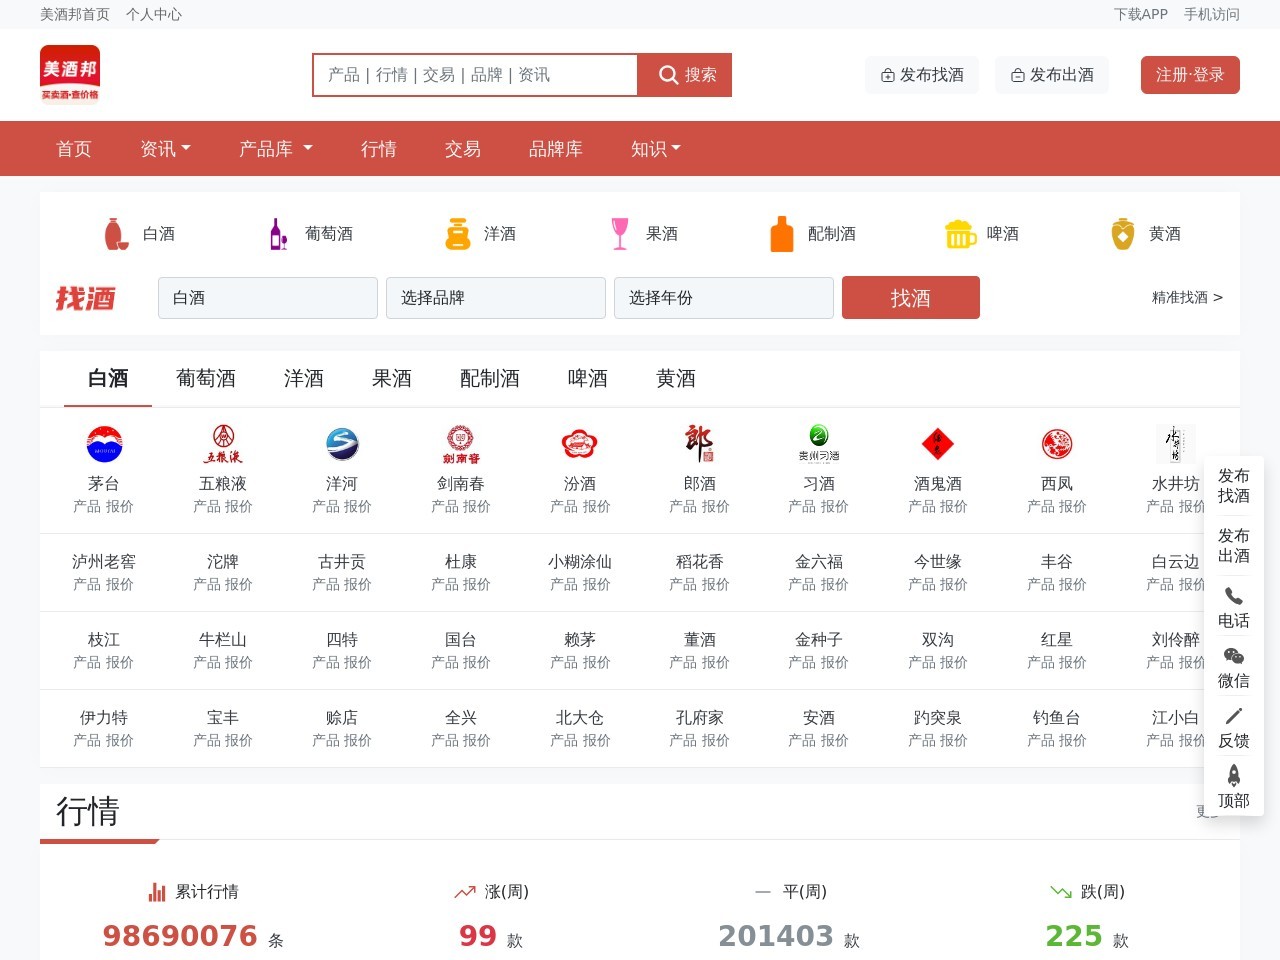Click the 找酒 search button
The width and height of the screenshot is (1280, 960).
(x=910, y=297)
